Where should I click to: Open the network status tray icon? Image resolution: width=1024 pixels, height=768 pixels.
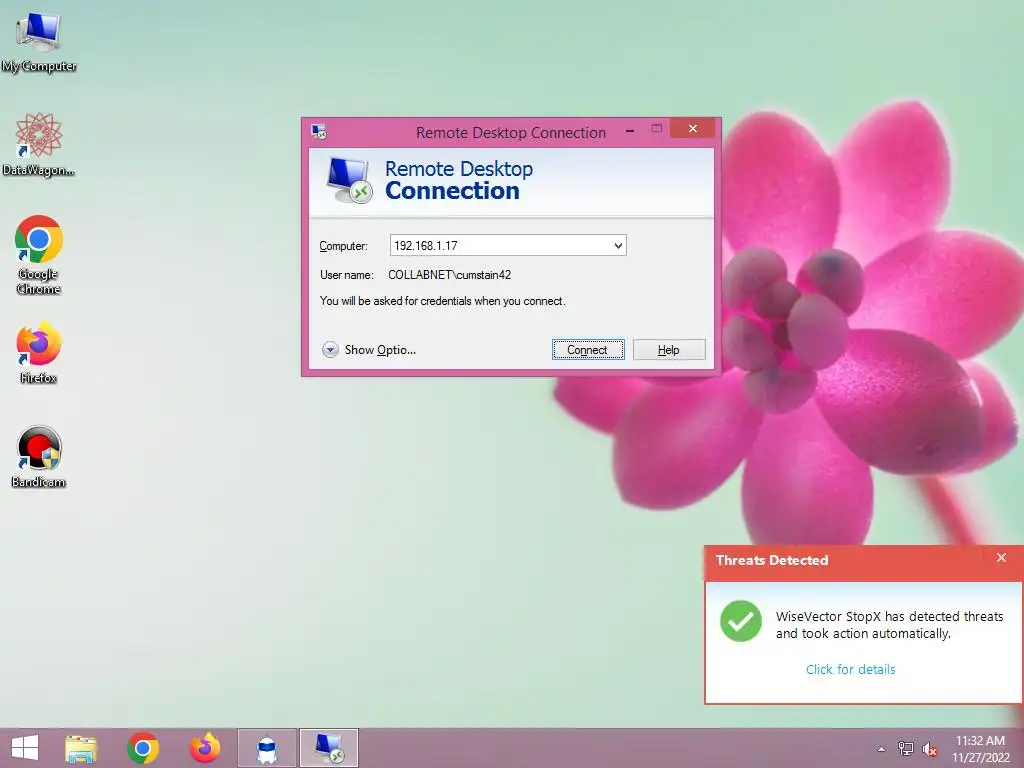pos(906,748)
